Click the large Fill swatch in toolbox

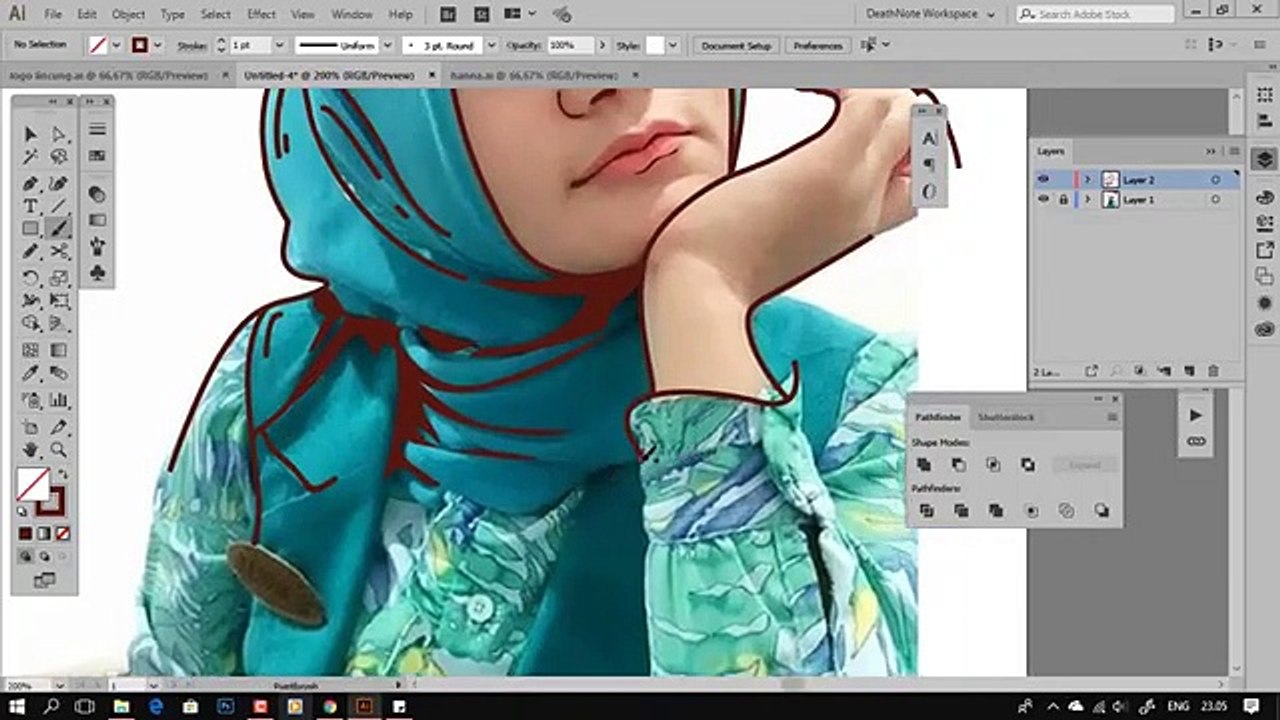point(33,485)
